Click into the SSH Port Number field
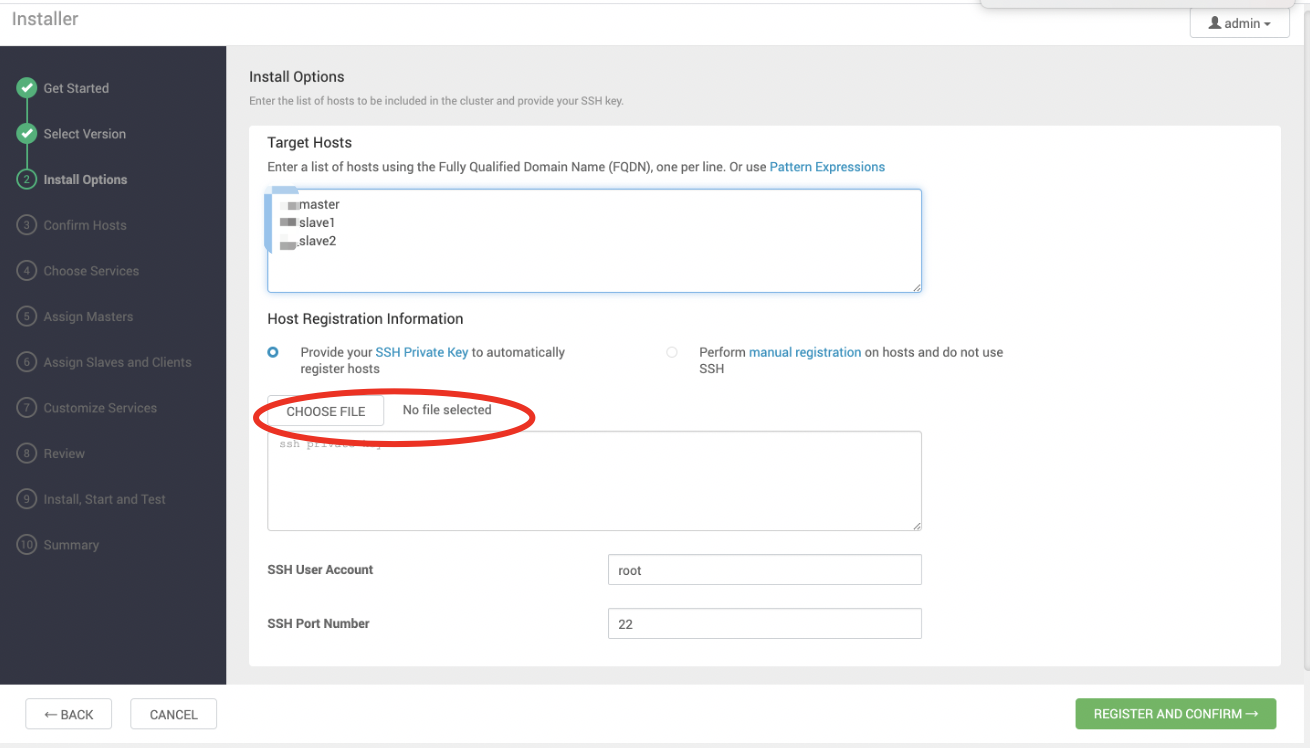This screenshot has width=1310, height=748. tap(764, 624)
